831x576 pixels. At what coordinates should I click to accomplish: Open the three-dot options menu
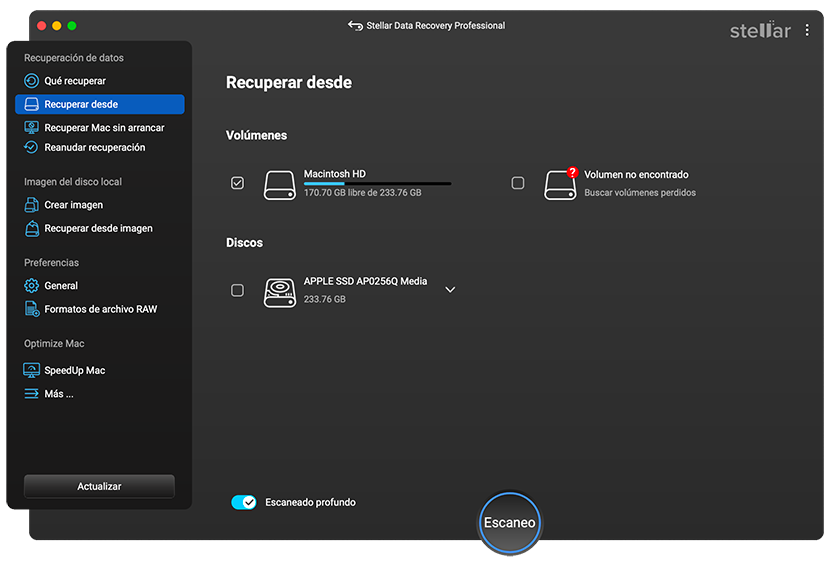point(807,30)
